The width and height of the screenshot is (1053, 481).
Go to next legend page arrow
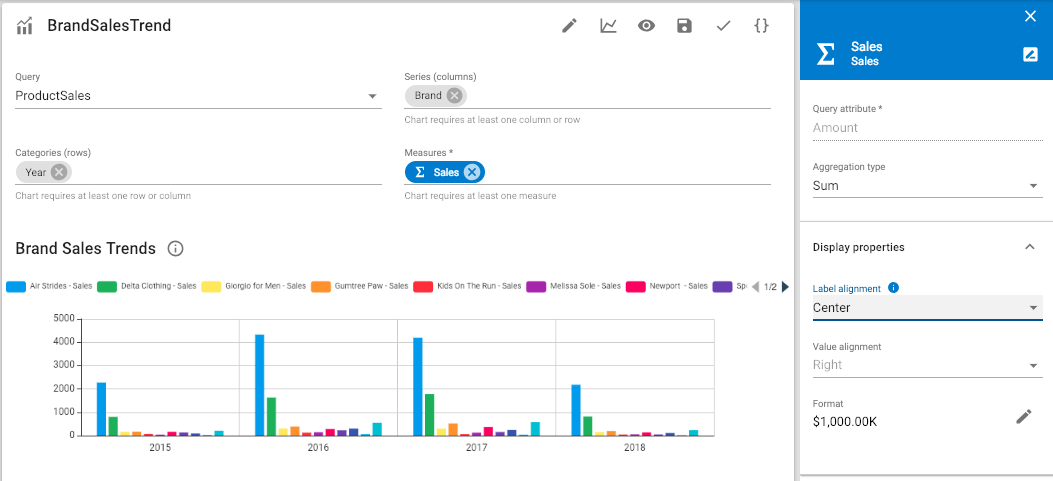(785, 287)
